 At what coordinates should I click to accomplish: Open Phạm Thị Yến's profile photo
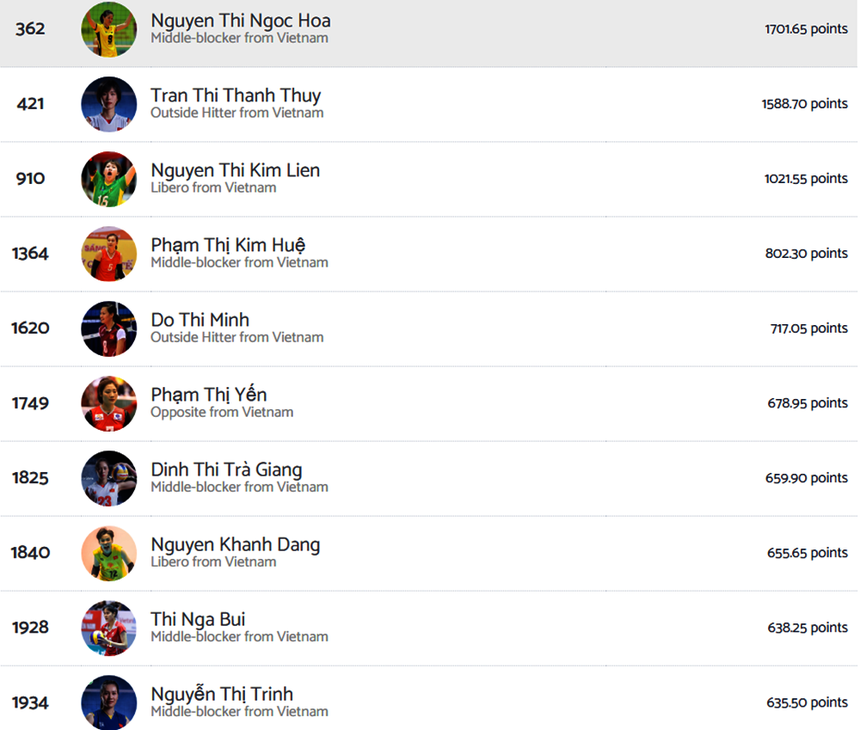(108, 403)
